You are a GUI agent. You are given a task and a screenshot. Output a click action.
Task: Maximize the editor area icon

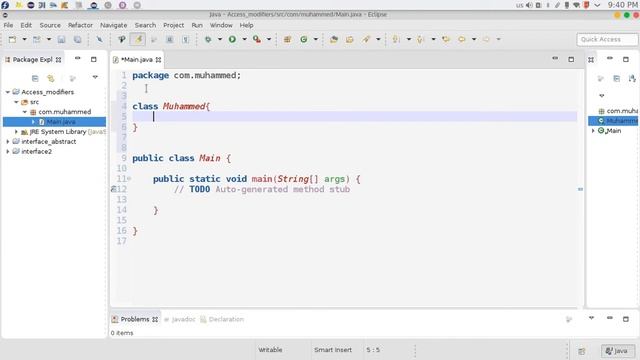click(x=571, y=60)
